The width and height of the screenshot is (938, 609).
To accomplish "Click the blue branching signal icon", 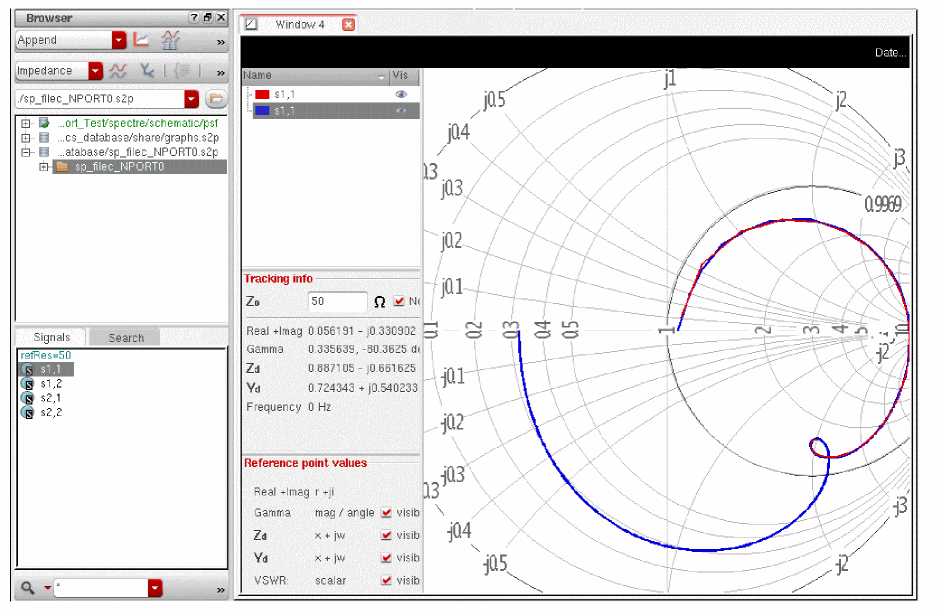I will 147,71.
